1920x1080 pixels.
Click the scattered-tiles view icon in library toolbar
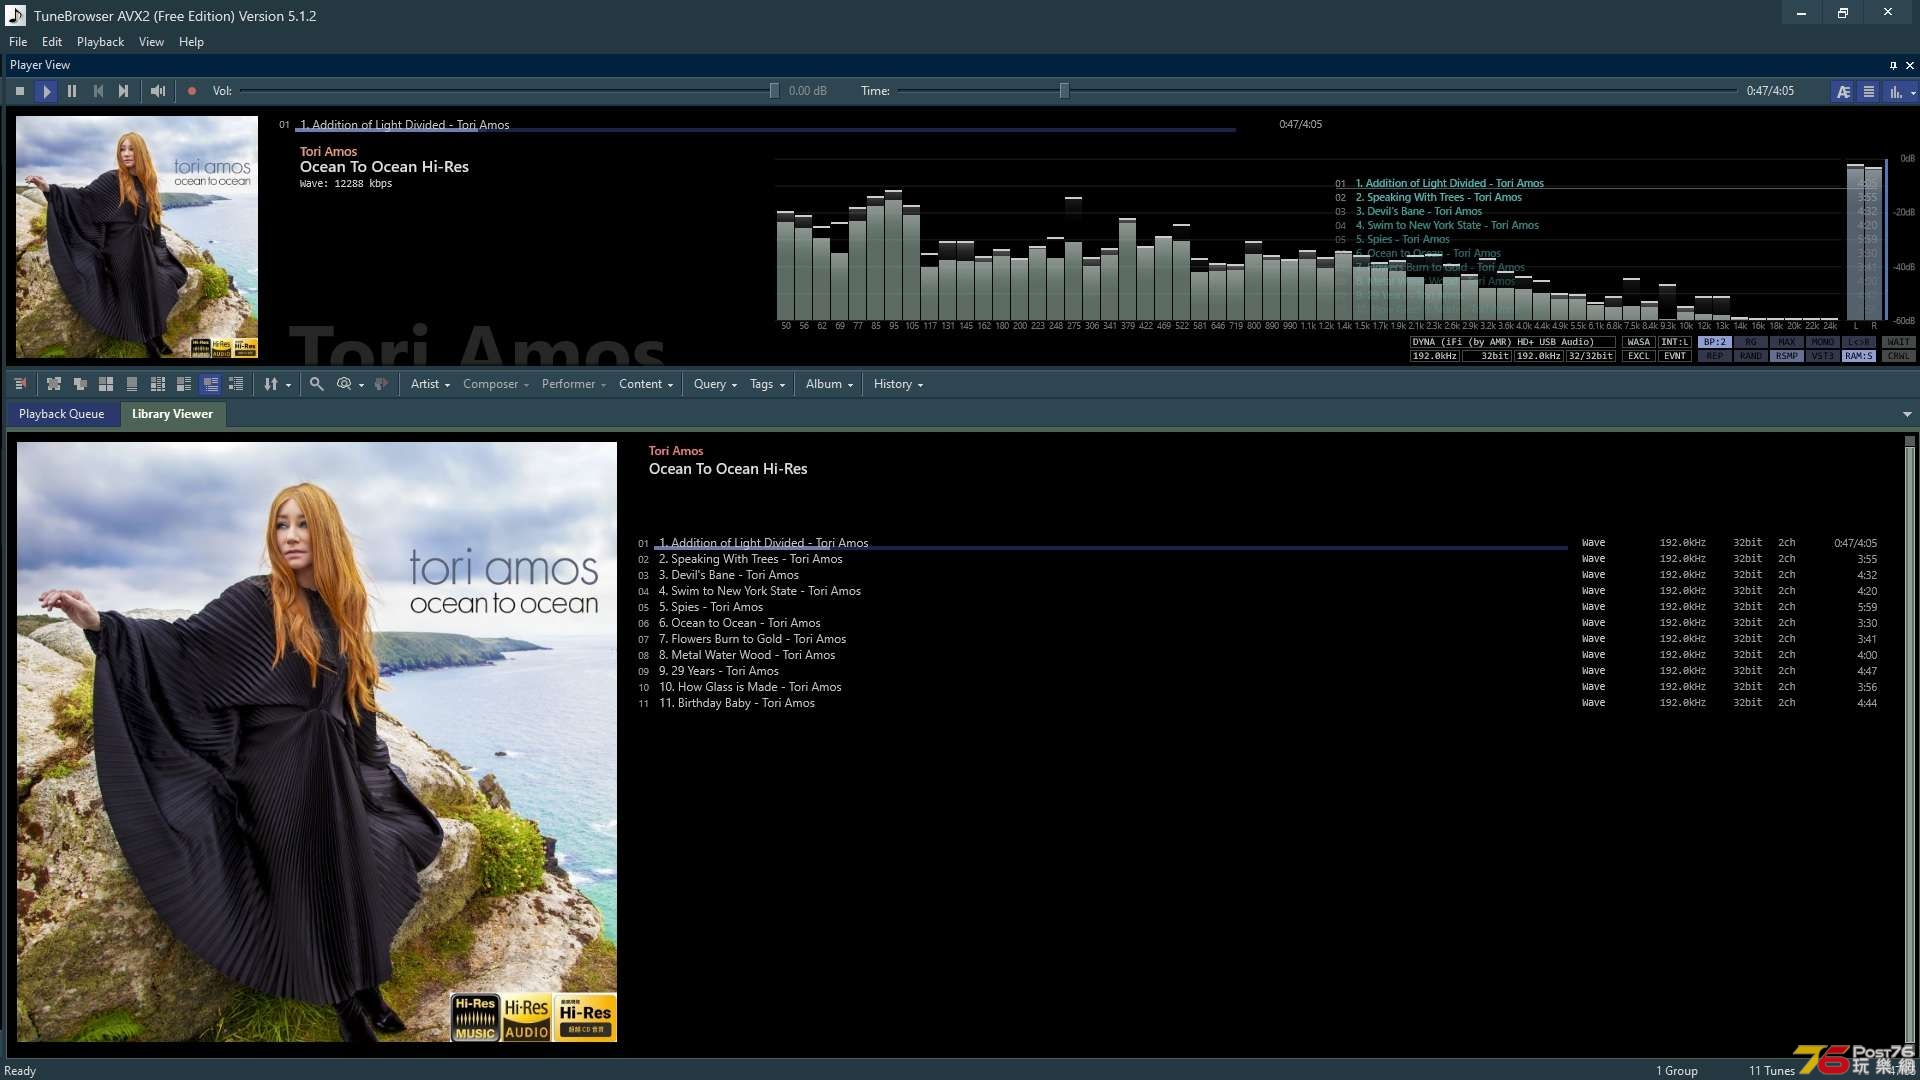point(54,384)
